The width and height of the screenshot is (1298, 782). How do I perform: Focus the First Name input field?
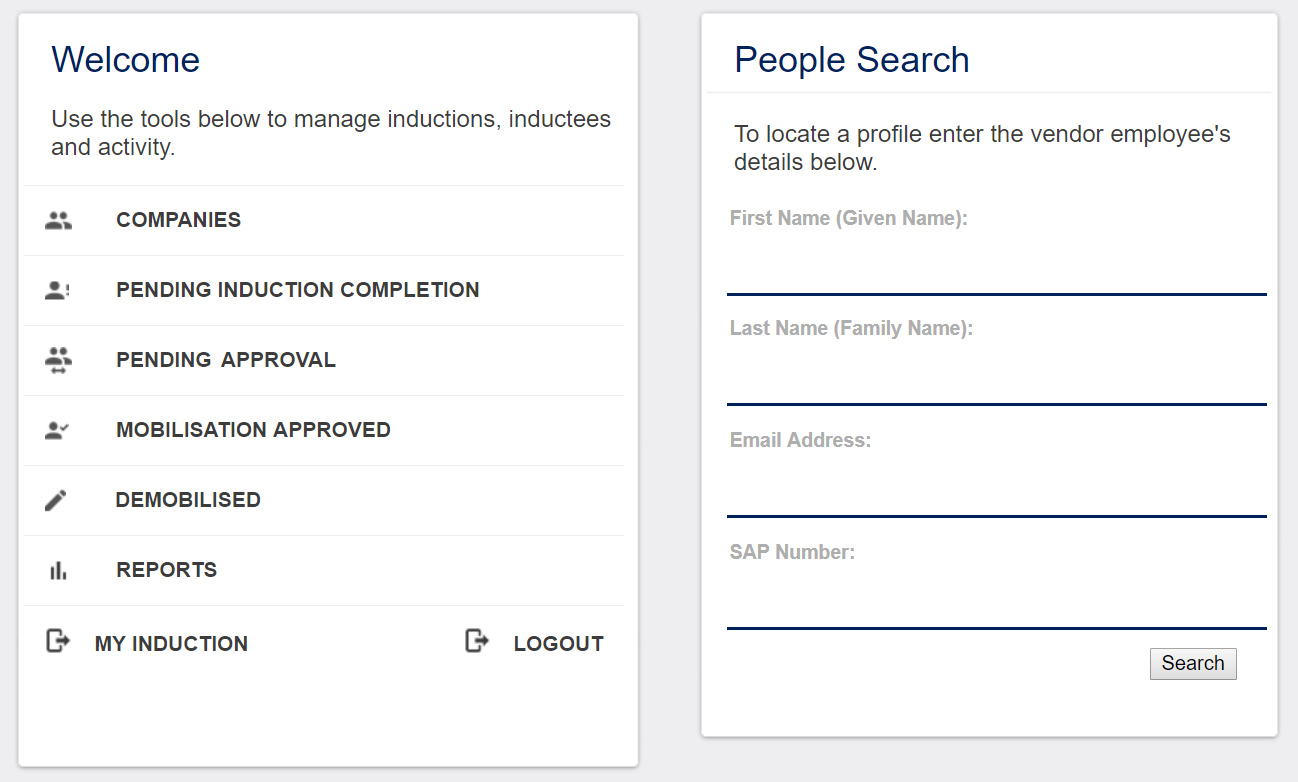tap(997, 266)
